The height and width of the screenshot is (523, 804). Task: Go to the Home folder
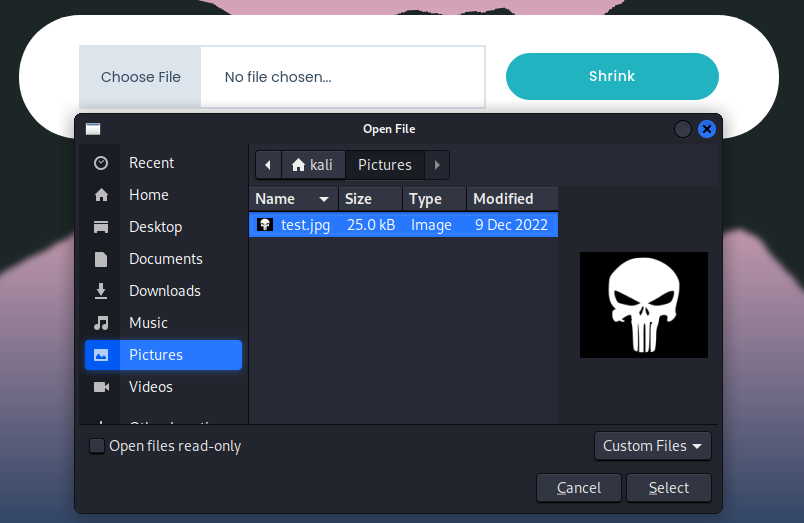[164, 195]
